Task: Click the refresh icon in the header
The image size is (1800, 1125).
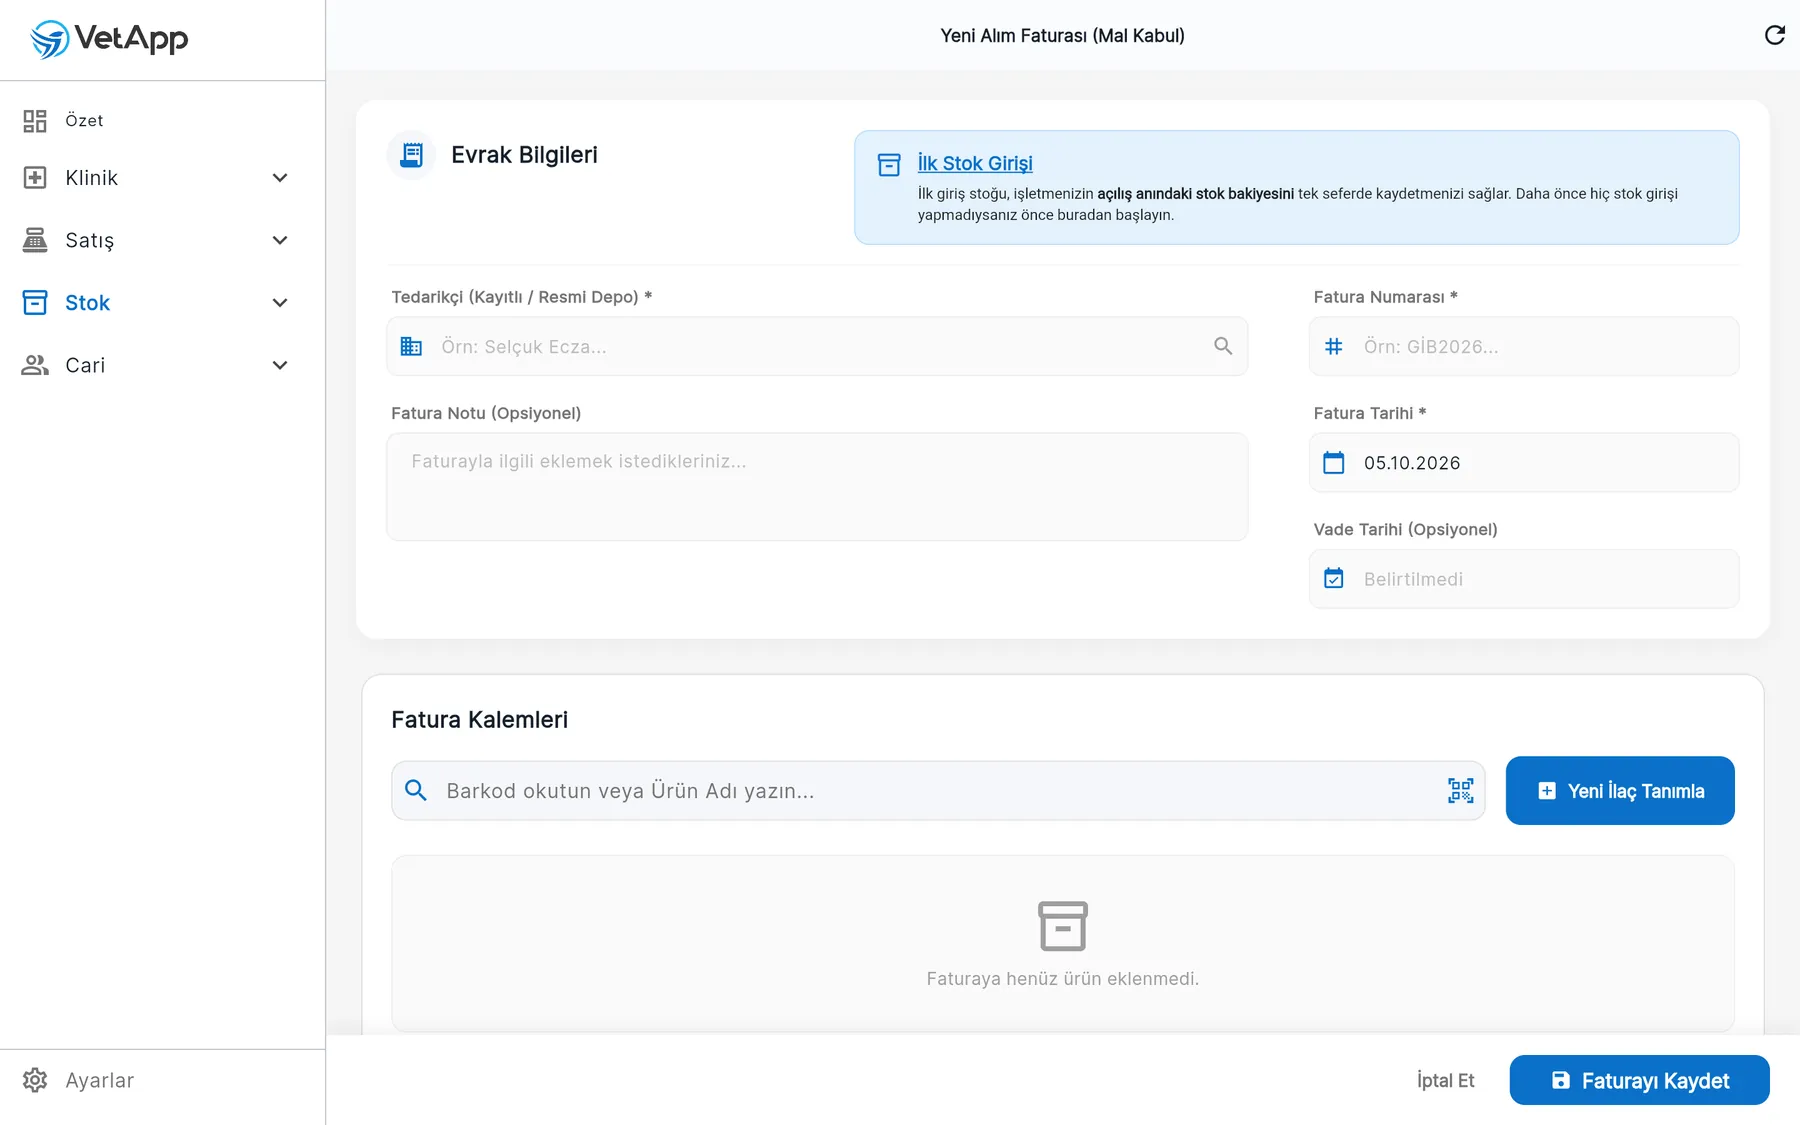Action: 1775,35
